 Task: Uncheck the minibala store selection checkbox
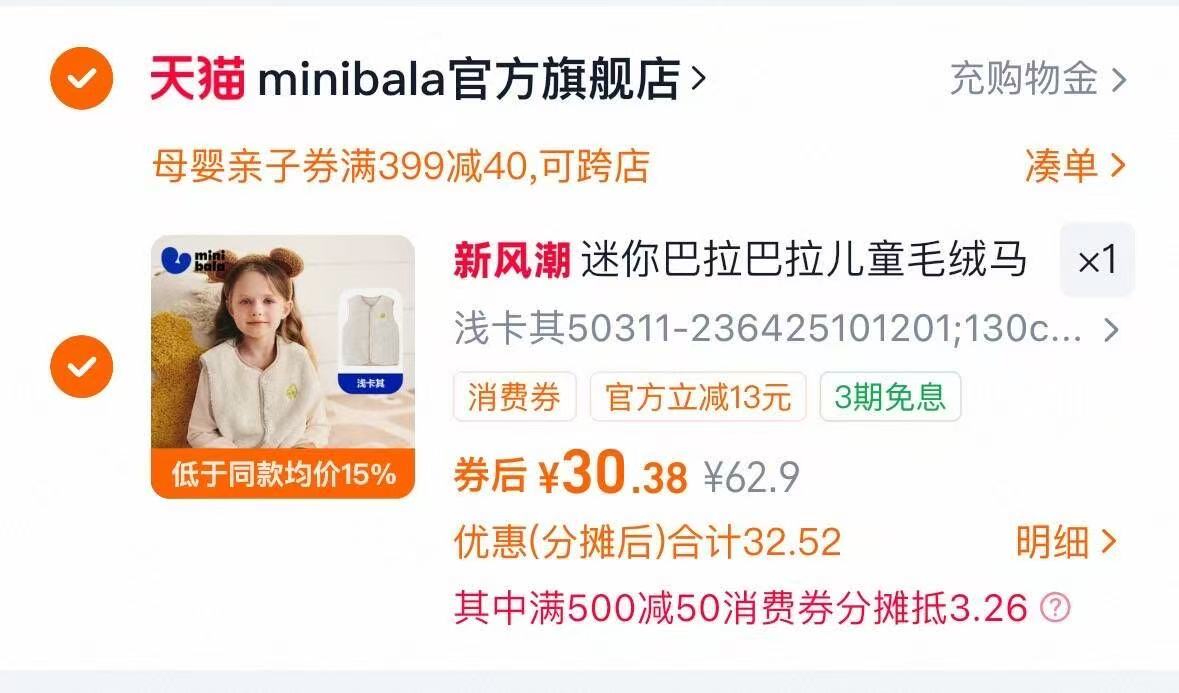pos(81,78)
